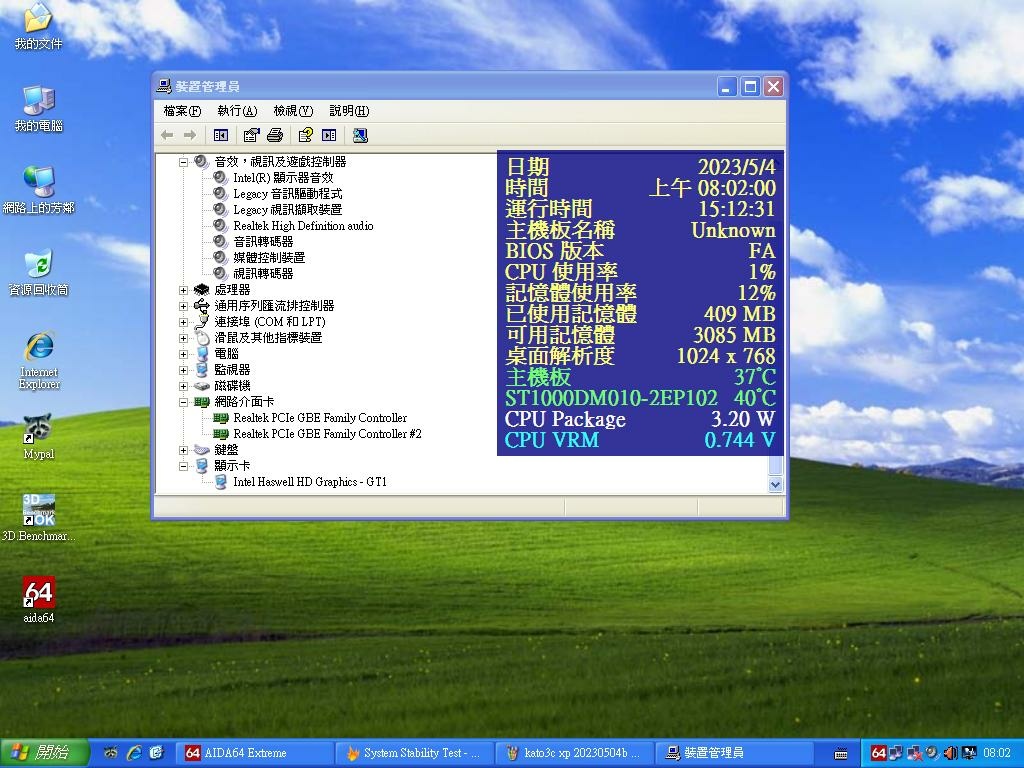1024x768 pixels.
Task: Click the disconnected network tray icon with red X
Action: point(915,753)
